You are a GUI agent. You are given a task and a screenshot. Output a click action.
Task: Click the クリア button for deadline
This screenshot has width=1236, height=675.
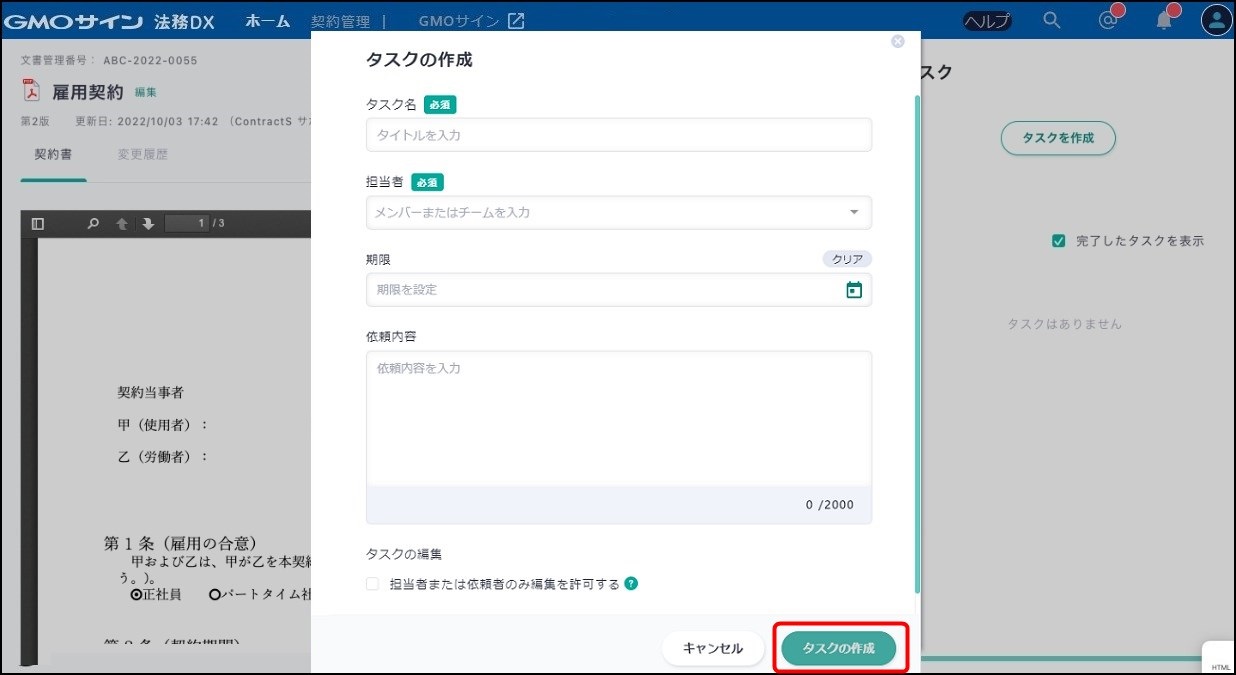tap(847, 259)
